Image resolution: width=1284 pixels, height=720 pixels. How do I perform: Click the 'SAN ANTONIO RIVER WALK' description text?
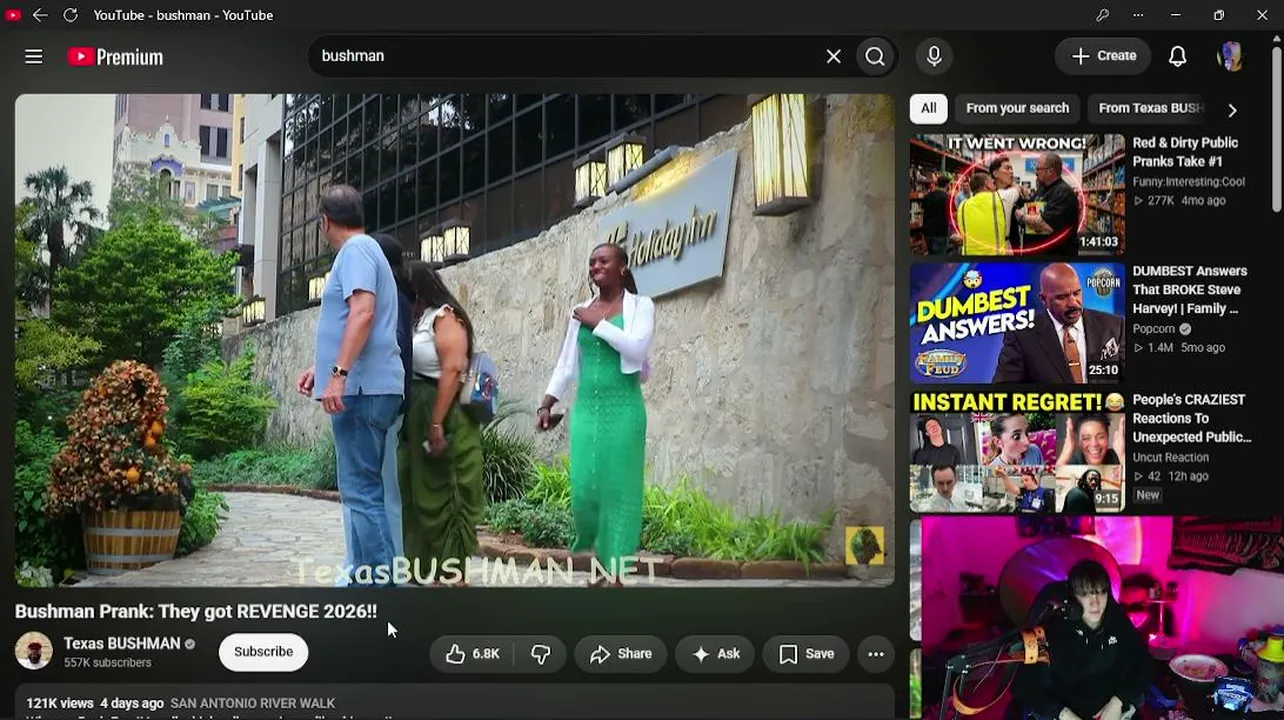pos(253,703)
